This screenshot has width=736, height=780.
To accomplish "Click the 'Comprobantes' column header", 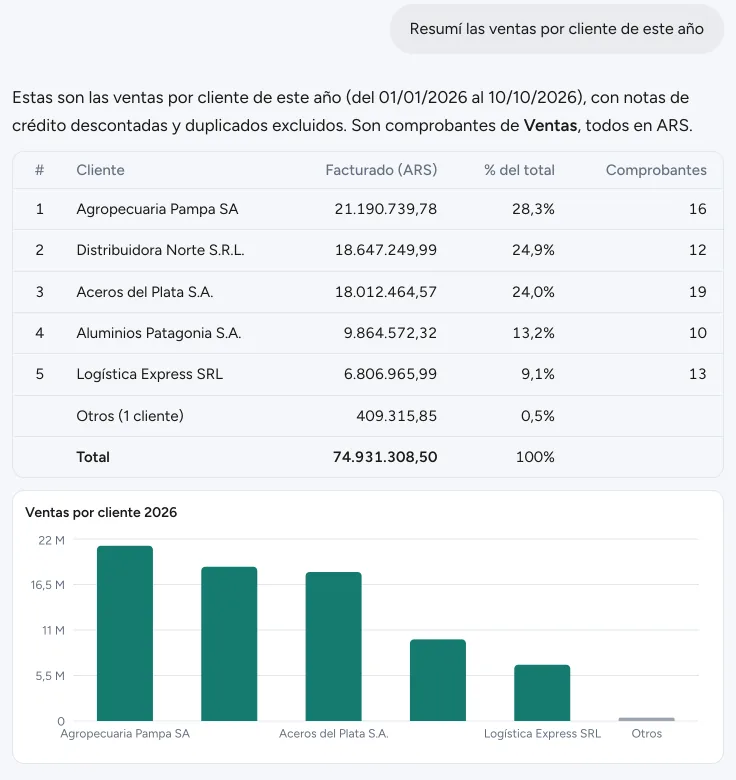I will [656, 170].
